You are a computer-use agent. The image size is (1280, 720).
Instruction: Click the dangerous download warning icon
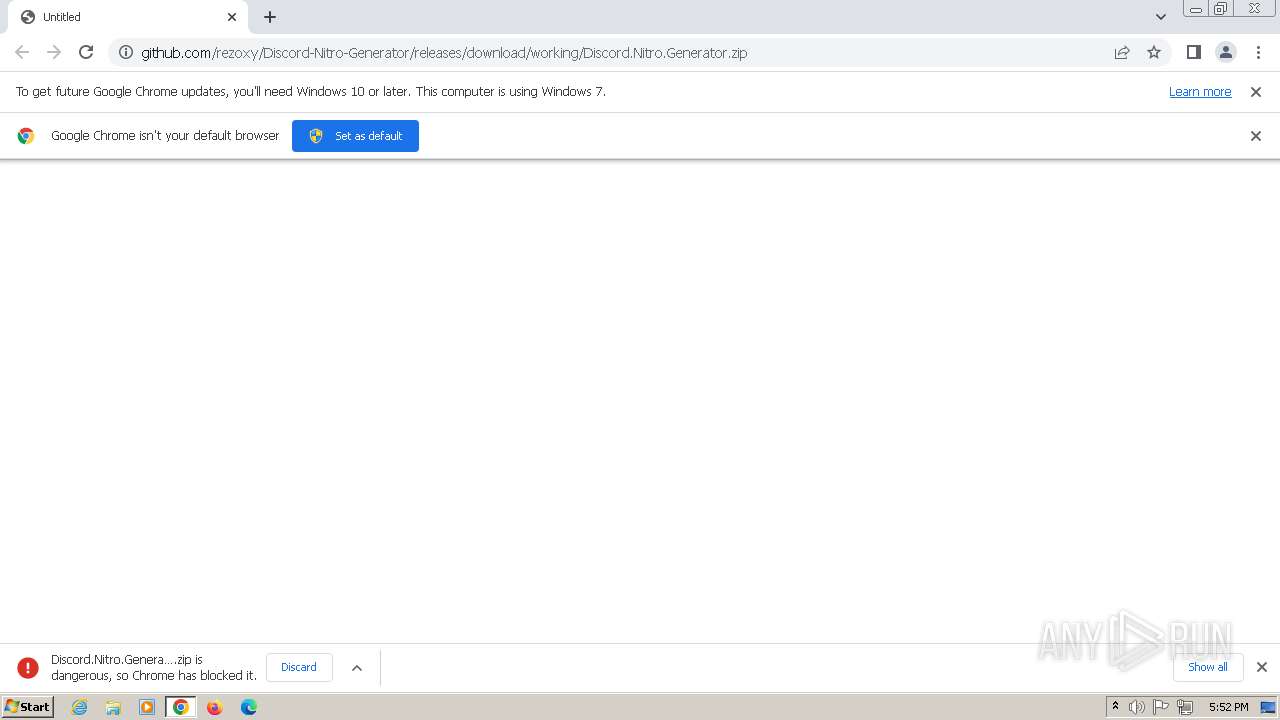(x=28, y=667)
